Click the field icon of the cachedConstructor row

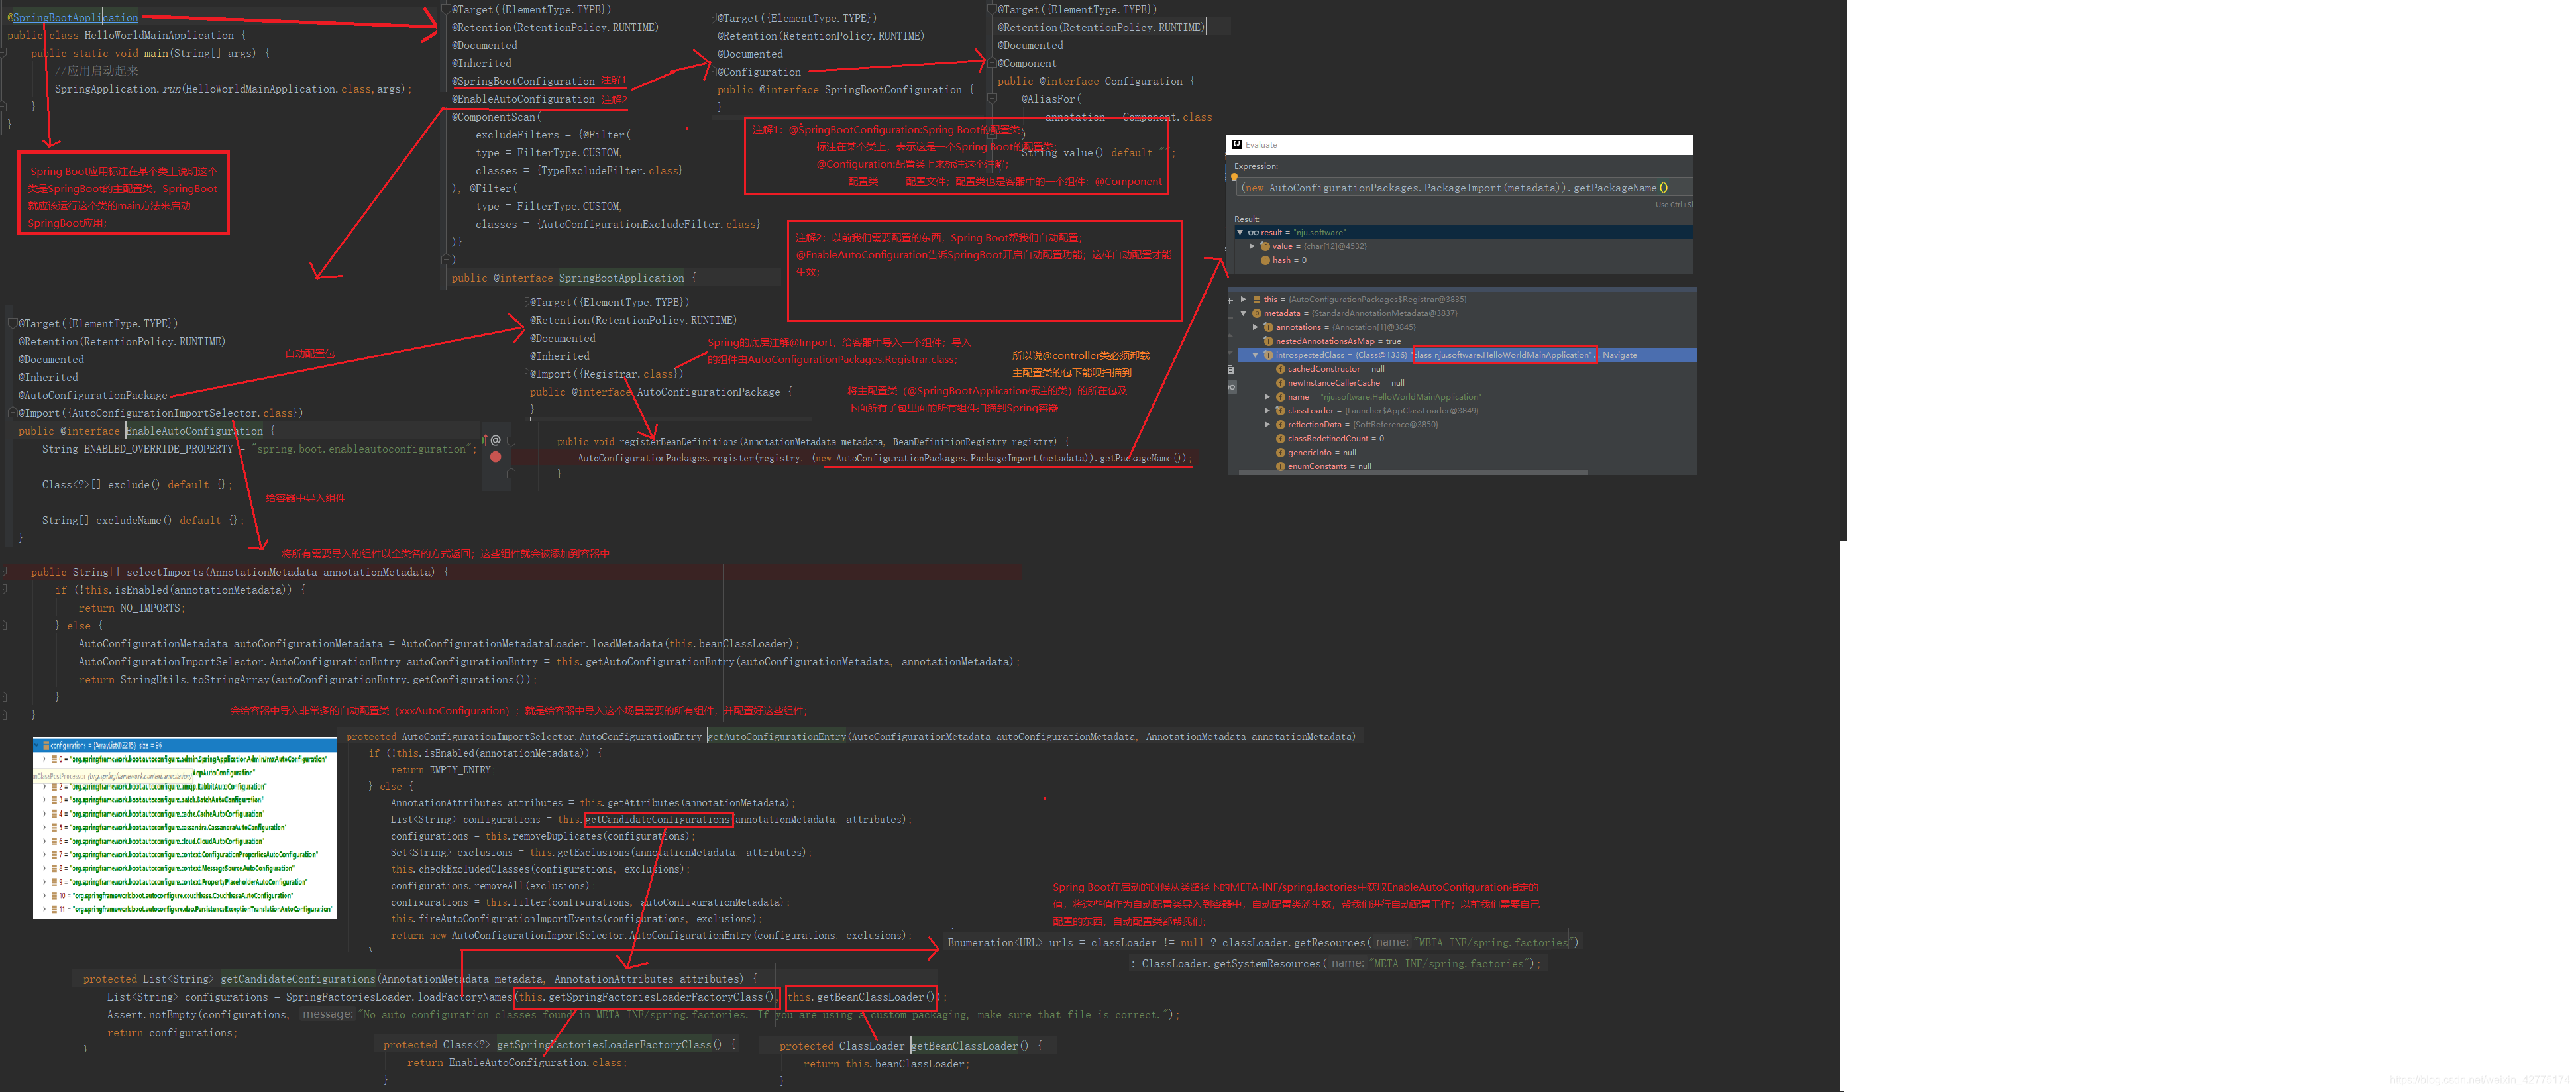click(x=1280, y=369)
